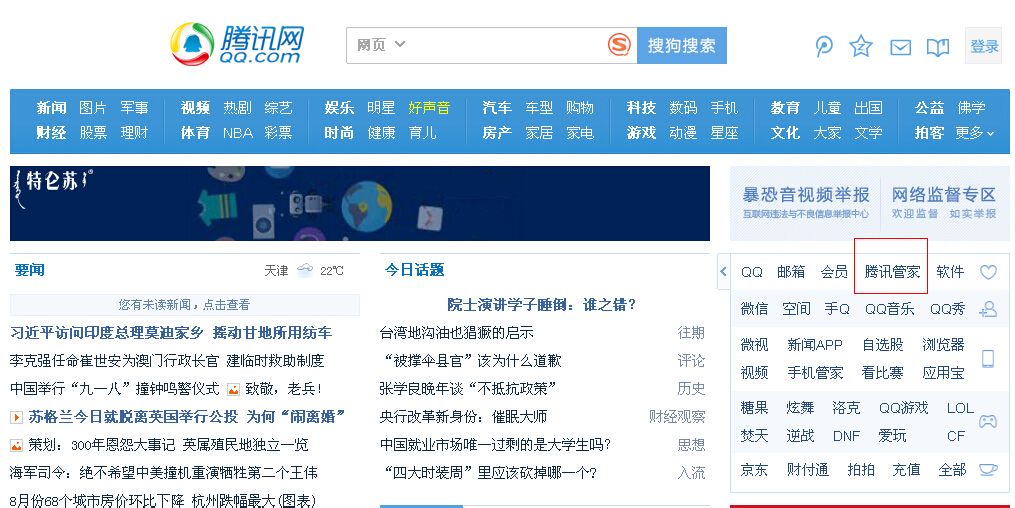Click the 搜狗搜索 search button
1015x508 pixels.
click(682, 45)
